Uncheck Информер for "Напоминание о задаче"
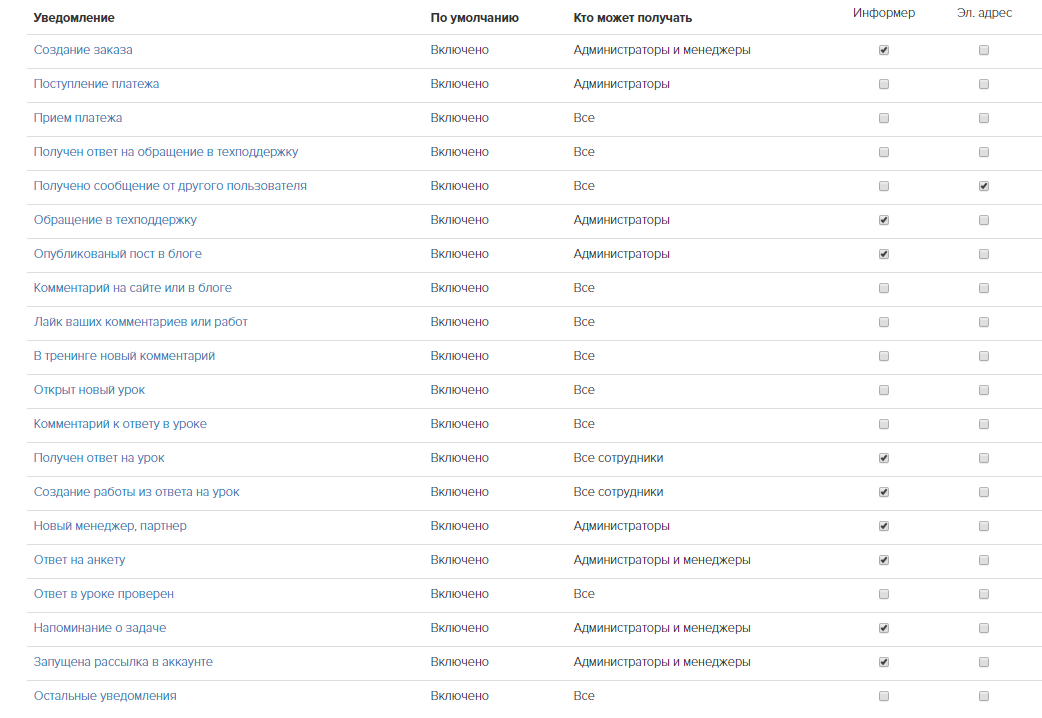The width and height of the screenshot is (1042, 718). click(x=884, y=627)
